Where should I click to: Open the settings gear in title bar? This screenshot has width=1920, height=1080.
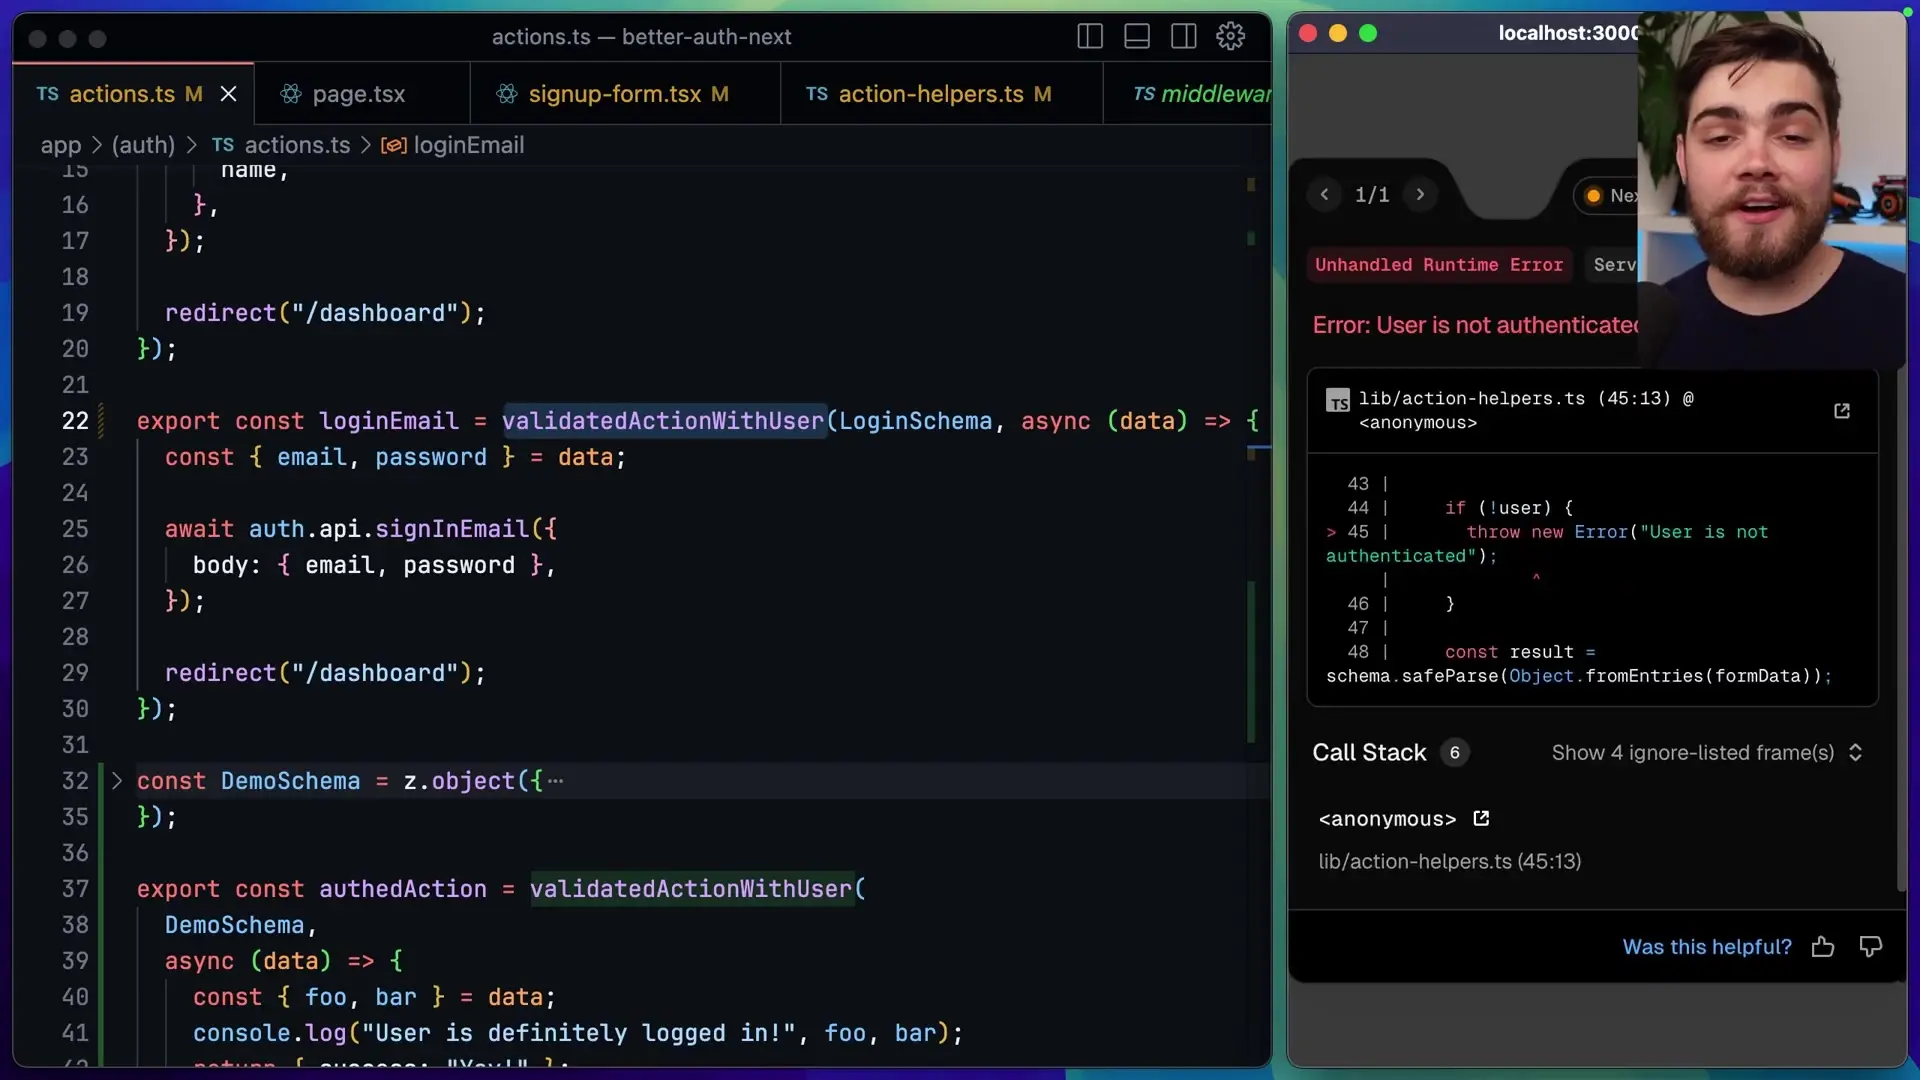(x=1231, y=37)
